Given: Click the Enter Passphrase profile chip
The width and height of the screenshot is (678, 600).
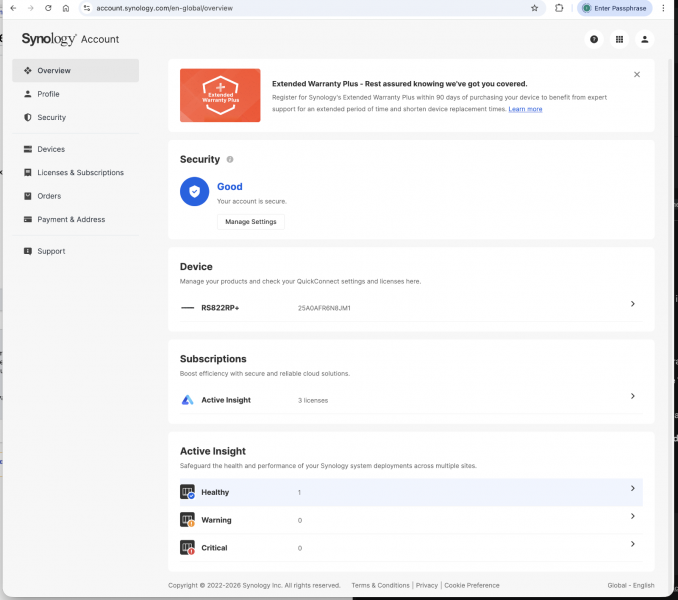Looking at the screenshot, I should 614,8.
